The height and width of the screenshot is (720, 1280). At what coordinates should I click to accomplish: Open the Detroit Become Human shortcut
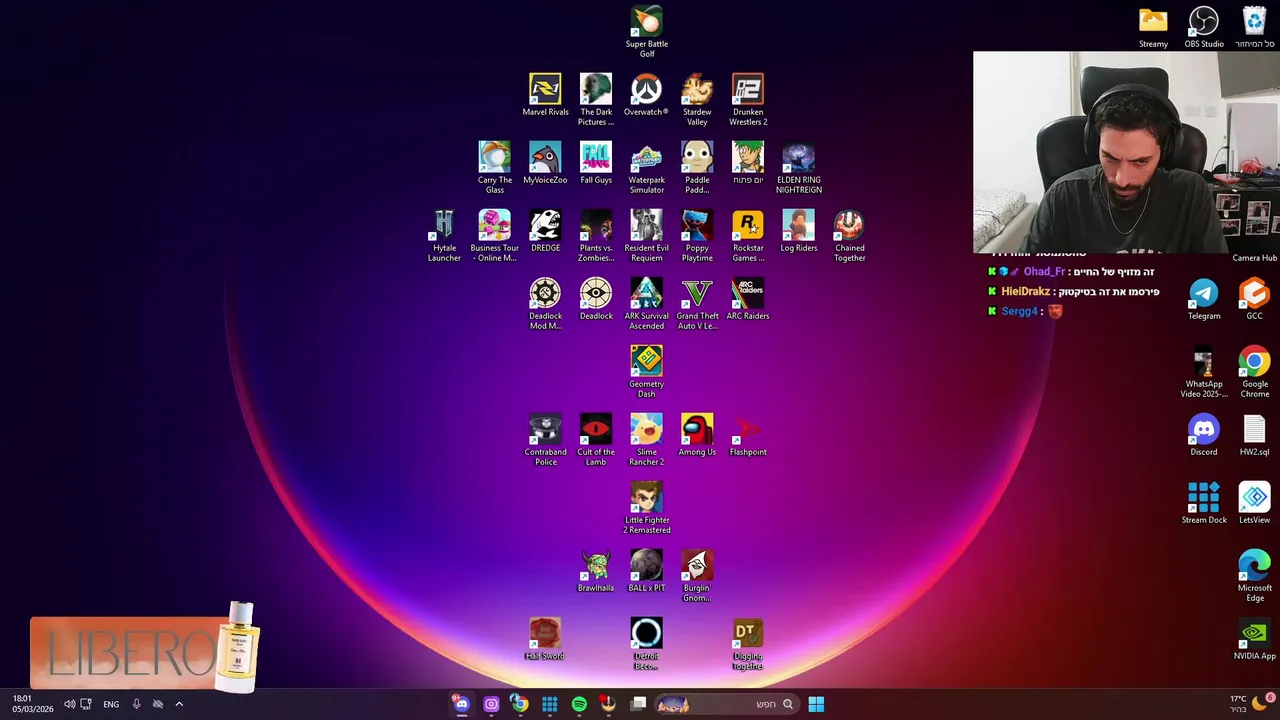tap(646, 643)
